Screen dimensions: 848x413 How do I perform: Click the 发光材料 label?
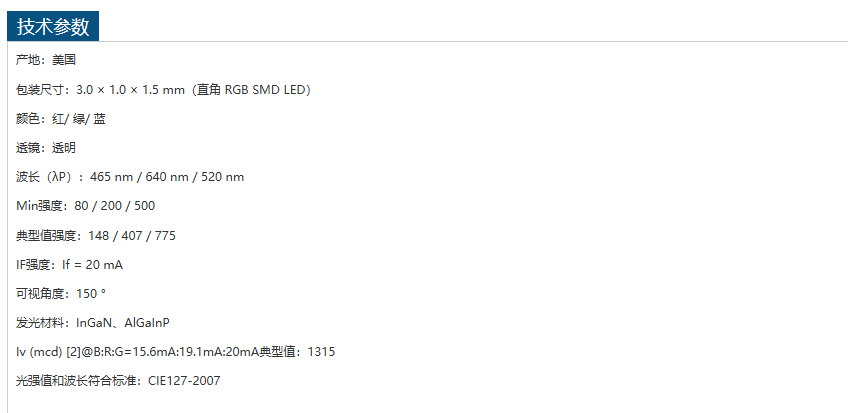click(x=42, y=323)
